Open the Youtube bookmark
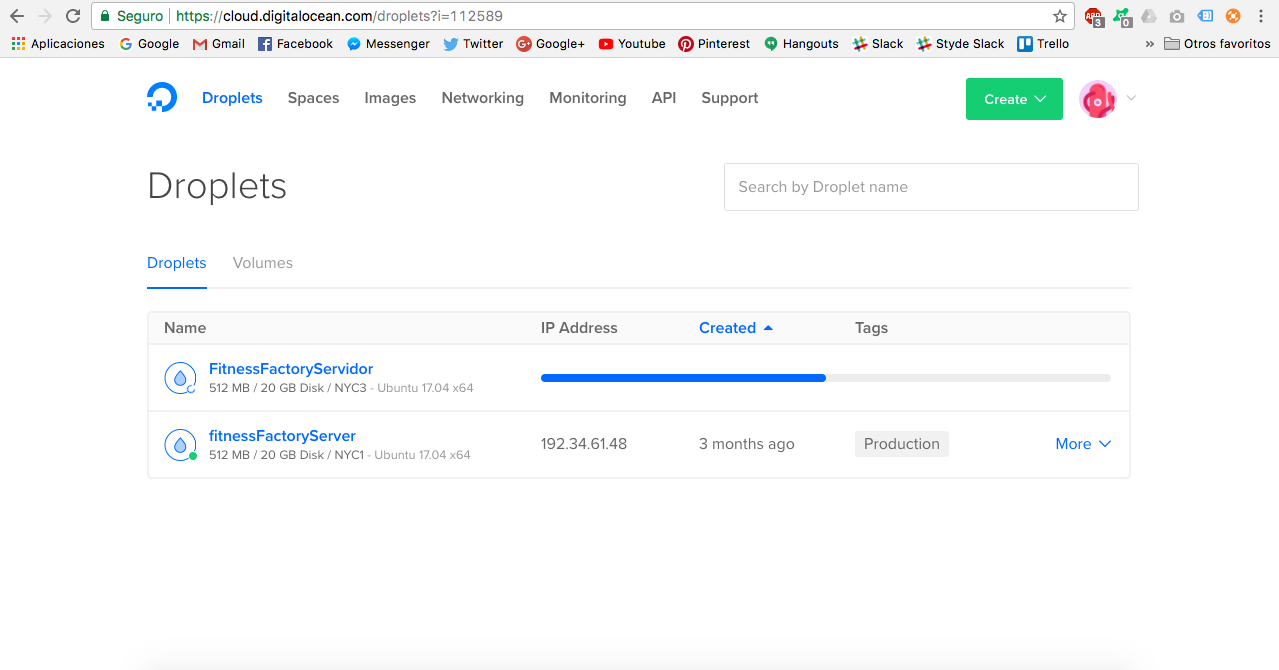The image size is (1279, 670). click(632, 44)
